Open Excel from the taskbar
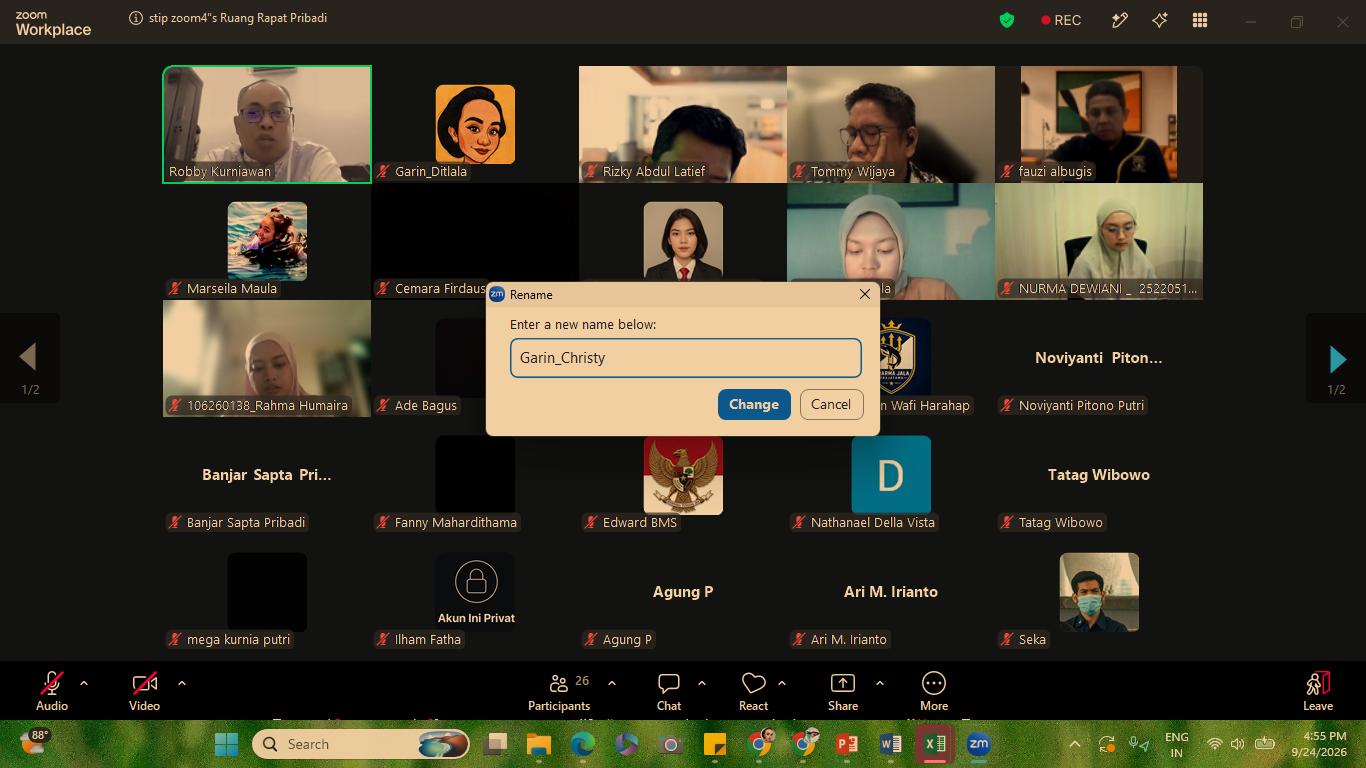Image resolution: width=1366 pixels, height=768 pixels. click(x=935, y=744)
